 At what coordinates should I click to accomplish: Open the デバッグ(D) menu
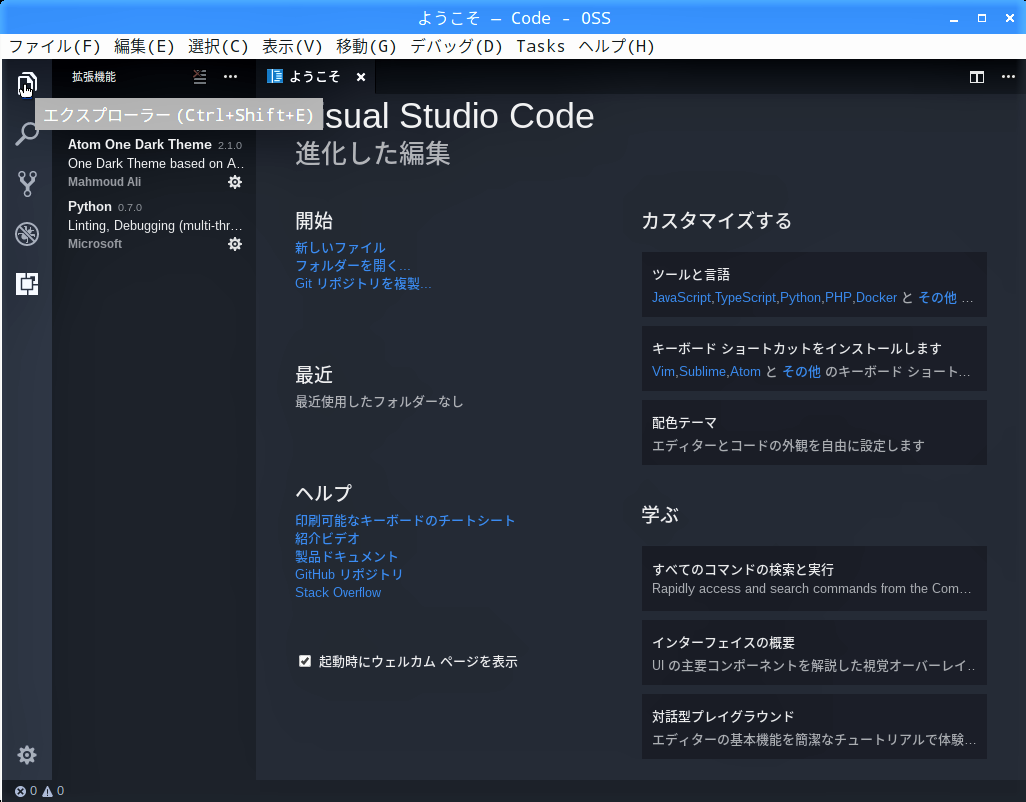(456, 46)
